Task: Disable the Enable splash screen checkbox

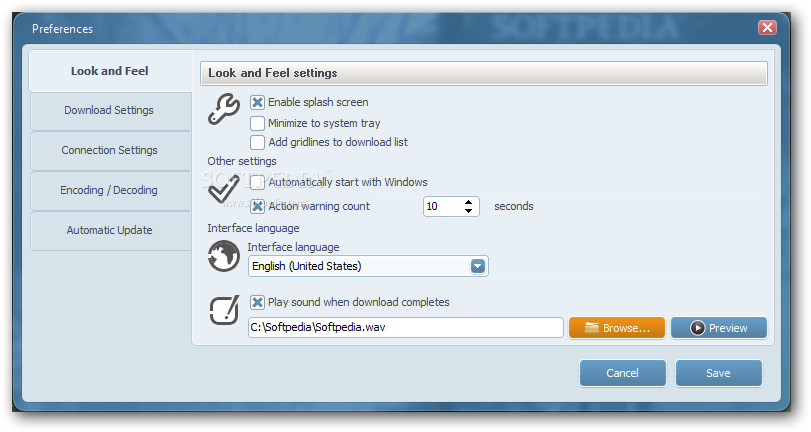Action: point(257,102)
